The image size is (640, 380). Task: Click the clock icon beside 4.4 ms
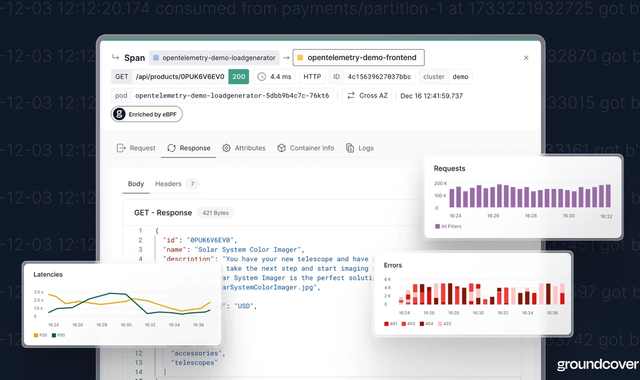262,77
